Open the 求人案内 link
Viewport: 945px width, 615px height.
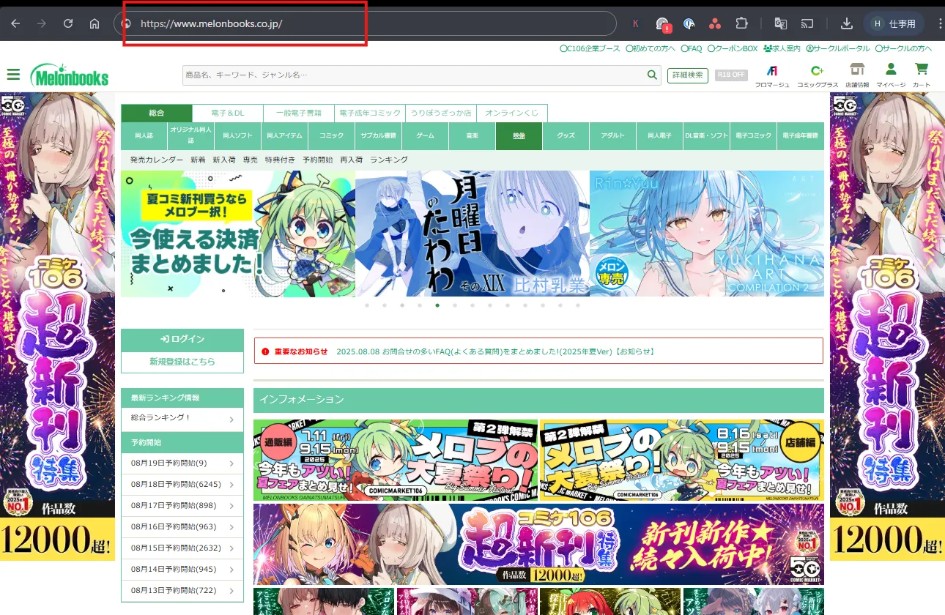click(782, 48)
